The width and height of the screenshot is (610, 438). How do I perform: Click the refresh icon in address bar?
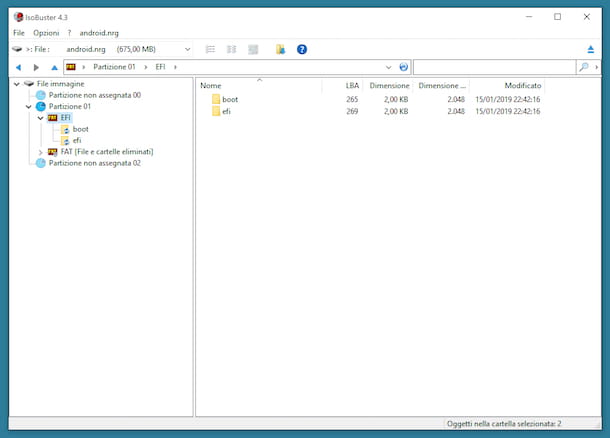403,67
